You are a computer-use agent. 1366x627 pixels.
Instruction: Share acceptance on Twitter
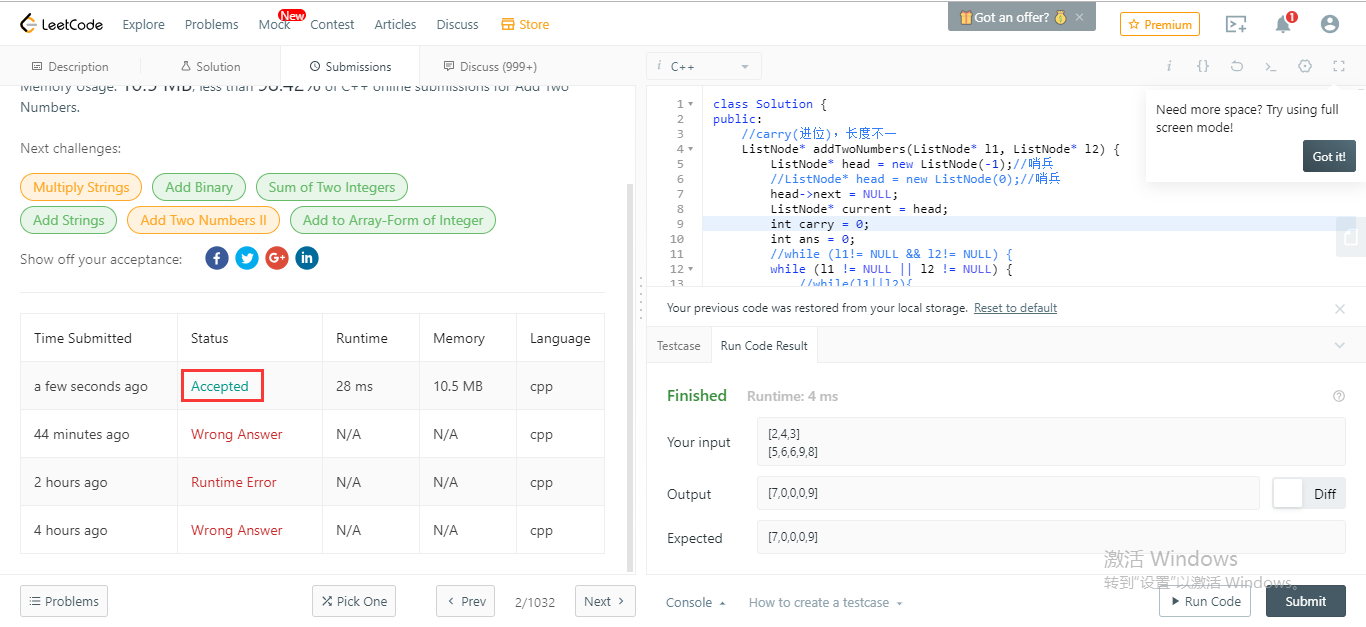point(247,258)
